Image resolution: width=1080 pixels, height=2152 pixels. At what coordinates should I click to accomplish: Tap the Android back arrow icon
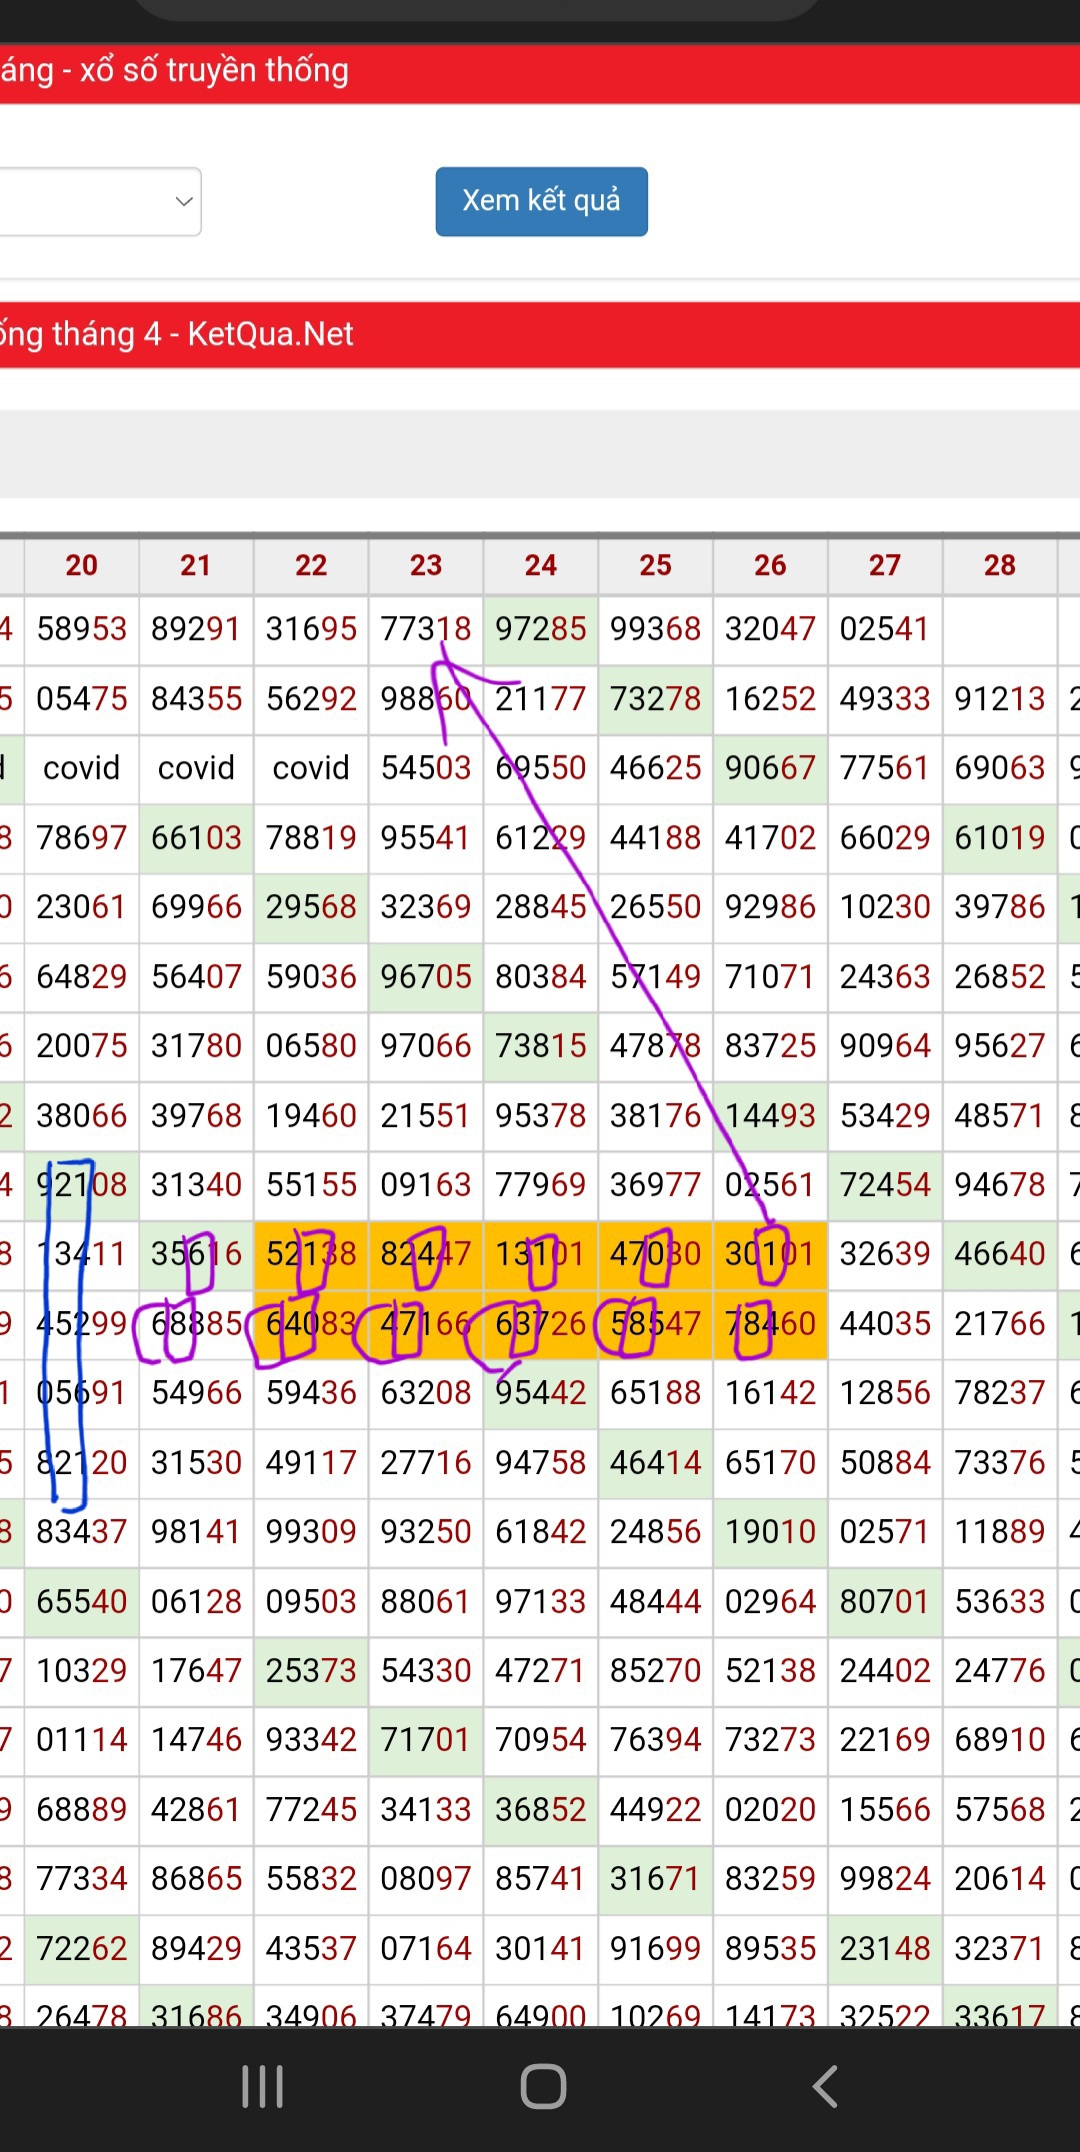click(x=825, y=2086)
